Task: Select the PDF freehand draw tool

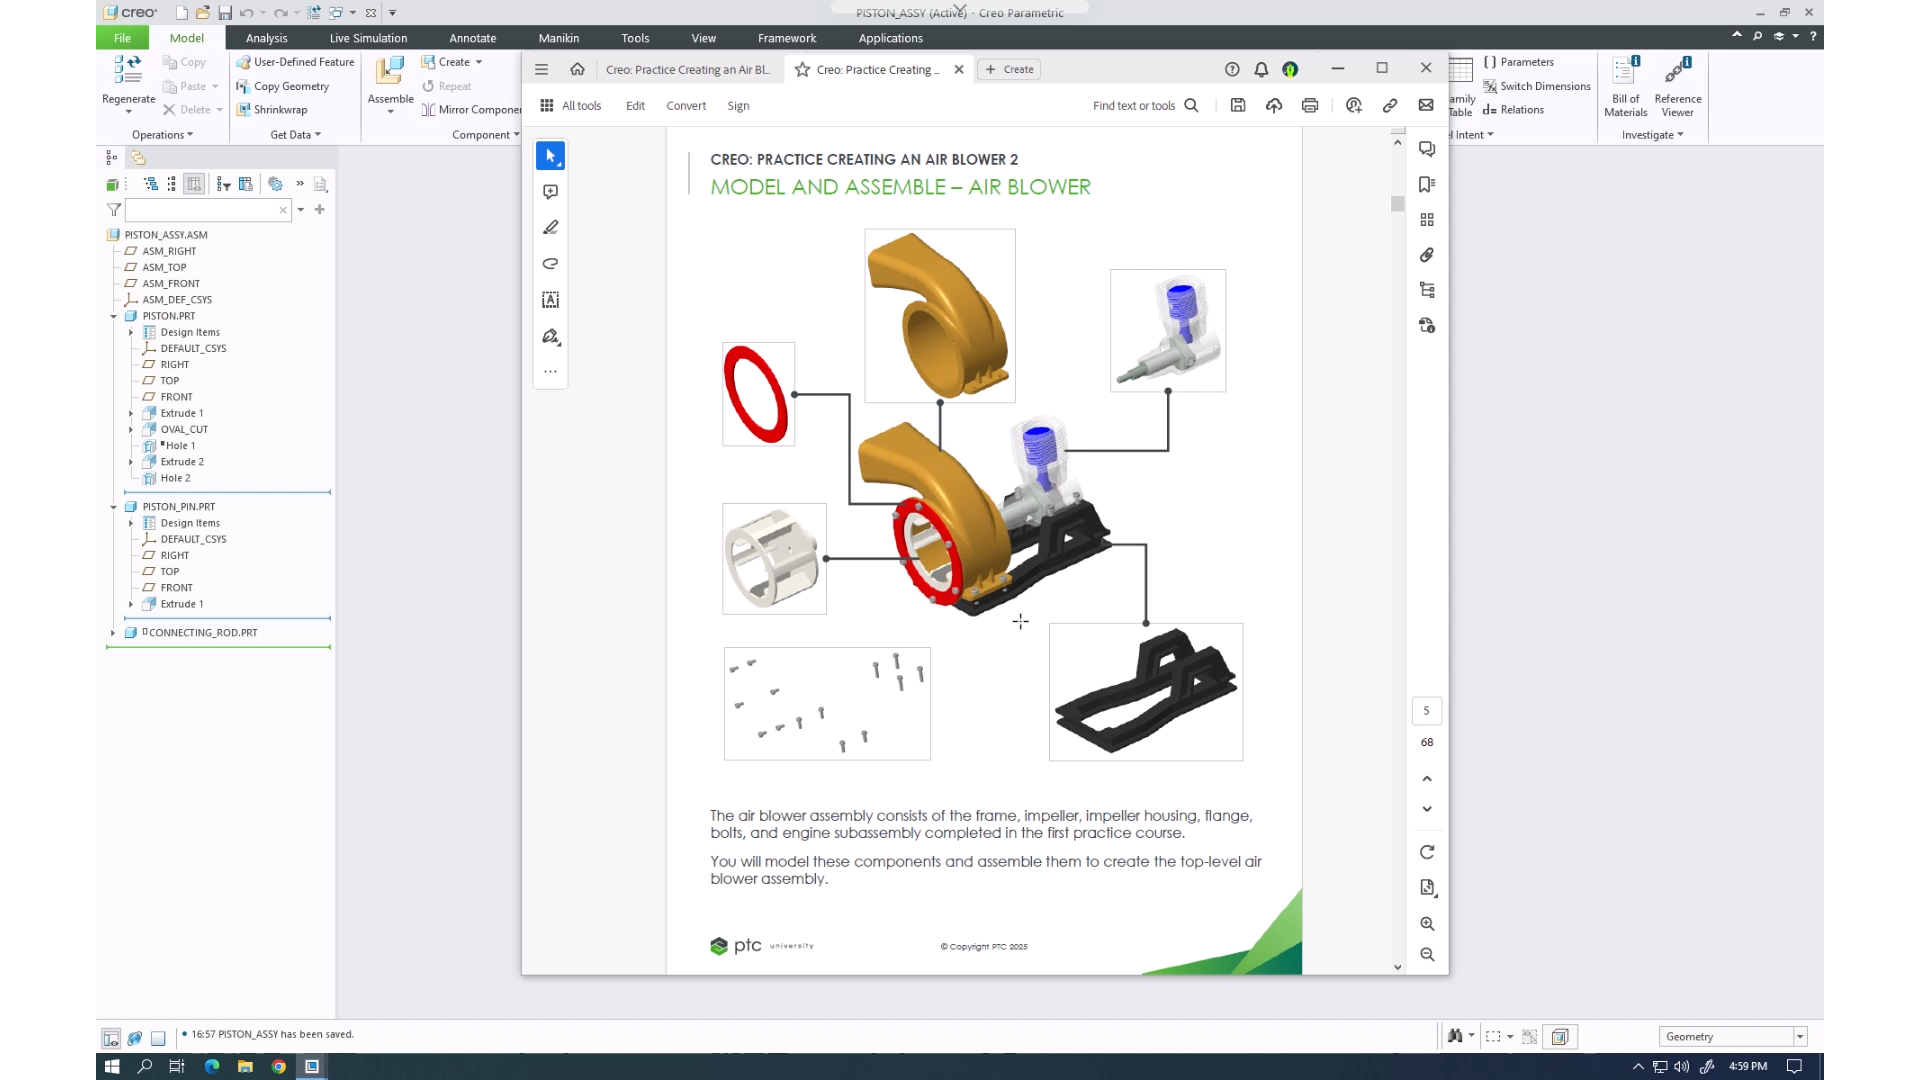Action: pyautogui.click(x=550, y=264)
